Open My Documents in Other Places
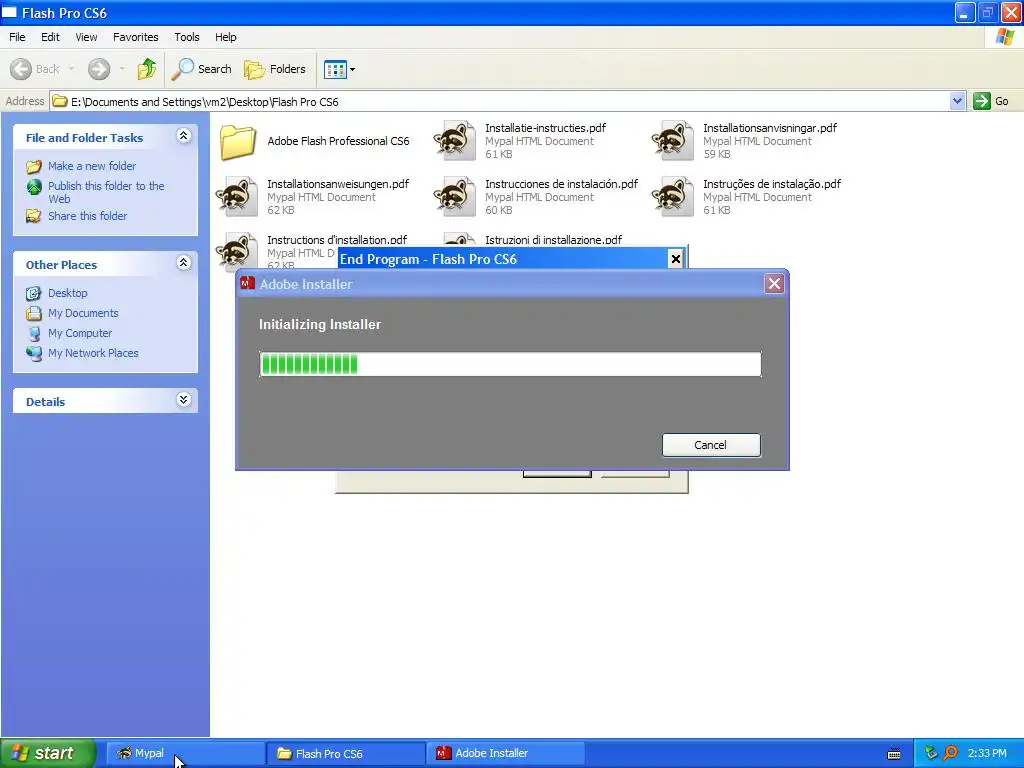Image resolution: width=1024 pixels, height=768 pixels. [83, 313]
